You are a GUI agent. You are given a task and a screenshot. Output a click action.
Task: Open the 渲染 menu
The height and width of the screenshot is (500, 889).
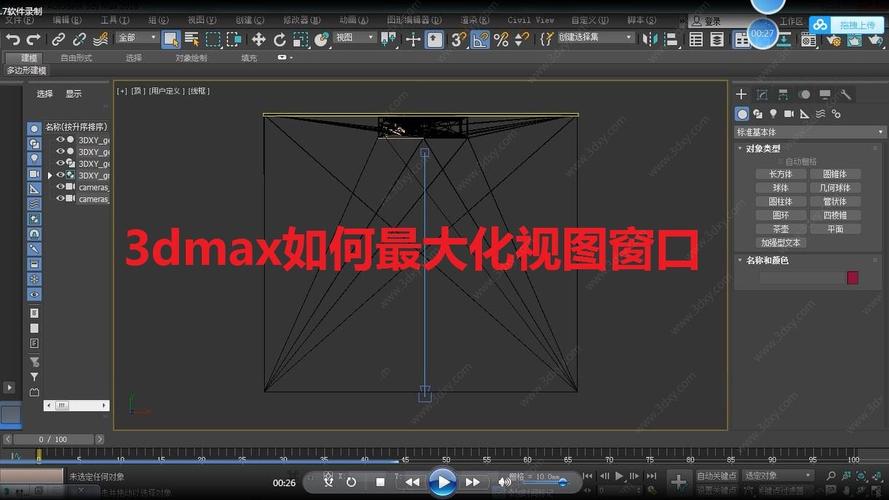coord(469,20)
